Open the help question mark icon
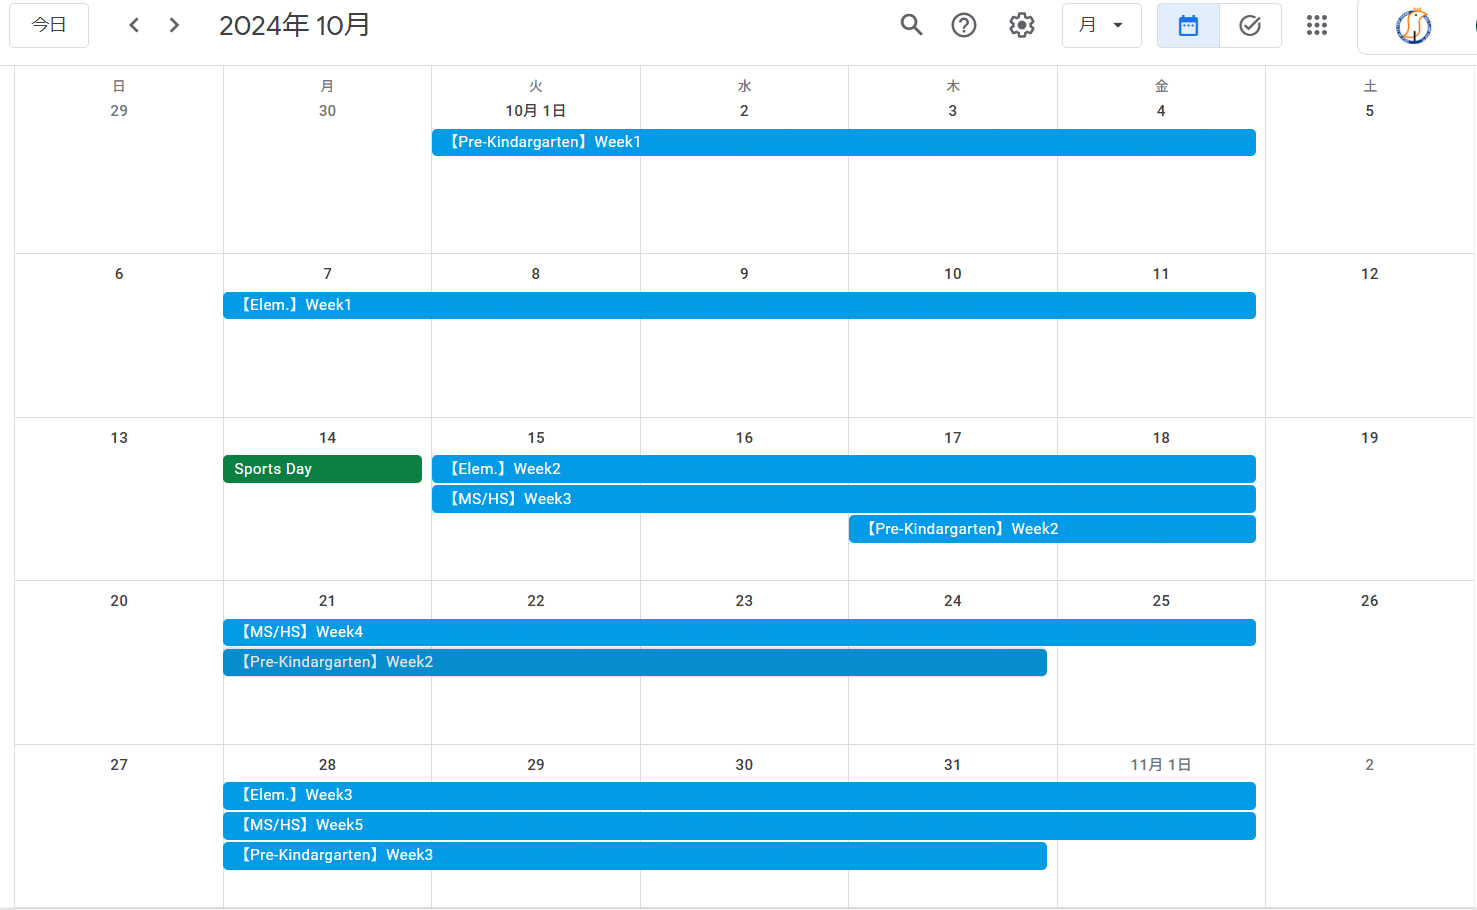This screenshot has height=910, width=1477. 964,25
